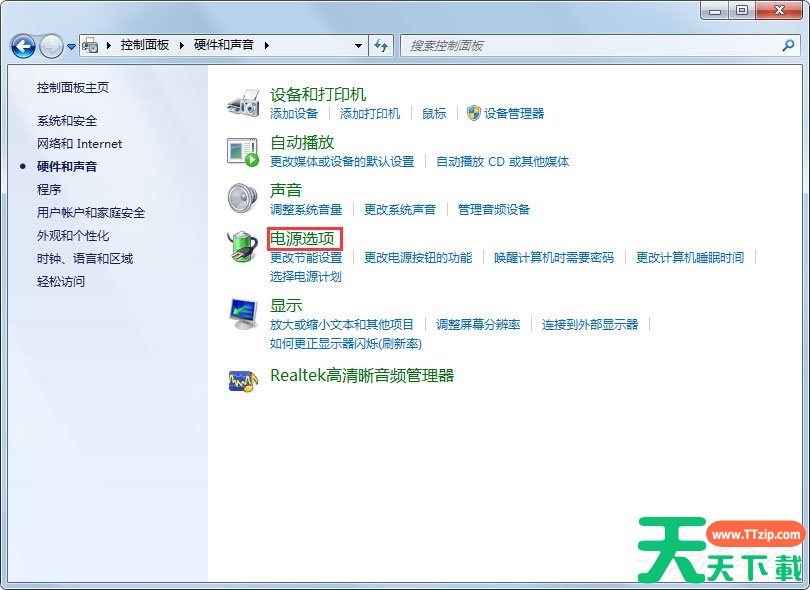
Task: Select 系统和安全 in the left sidebar
Action: (67, 121)
